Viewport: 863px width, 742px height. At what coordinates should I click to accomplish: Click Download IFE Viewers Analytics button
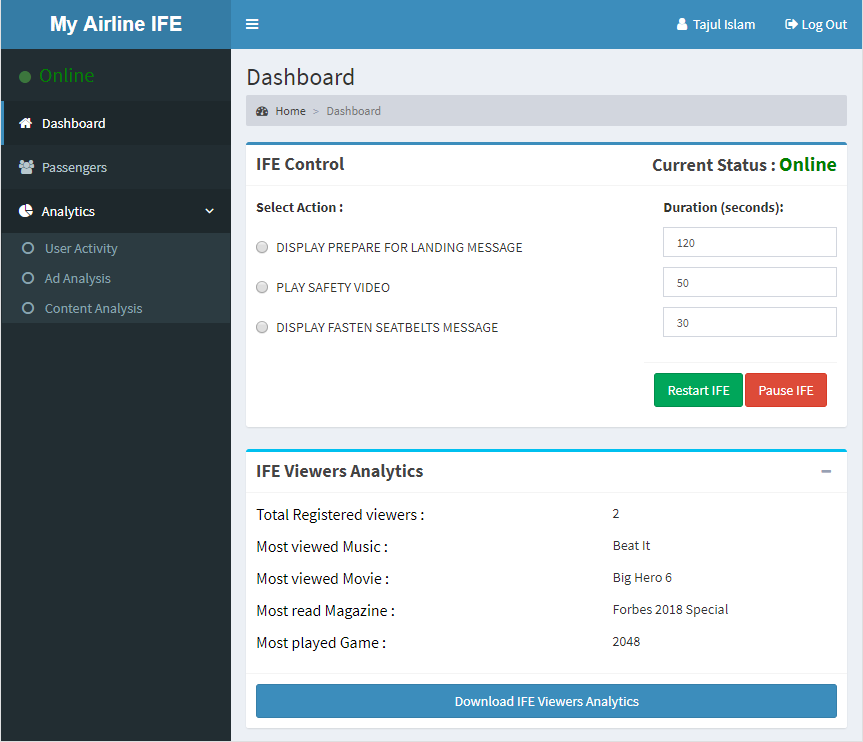[546, 701]
